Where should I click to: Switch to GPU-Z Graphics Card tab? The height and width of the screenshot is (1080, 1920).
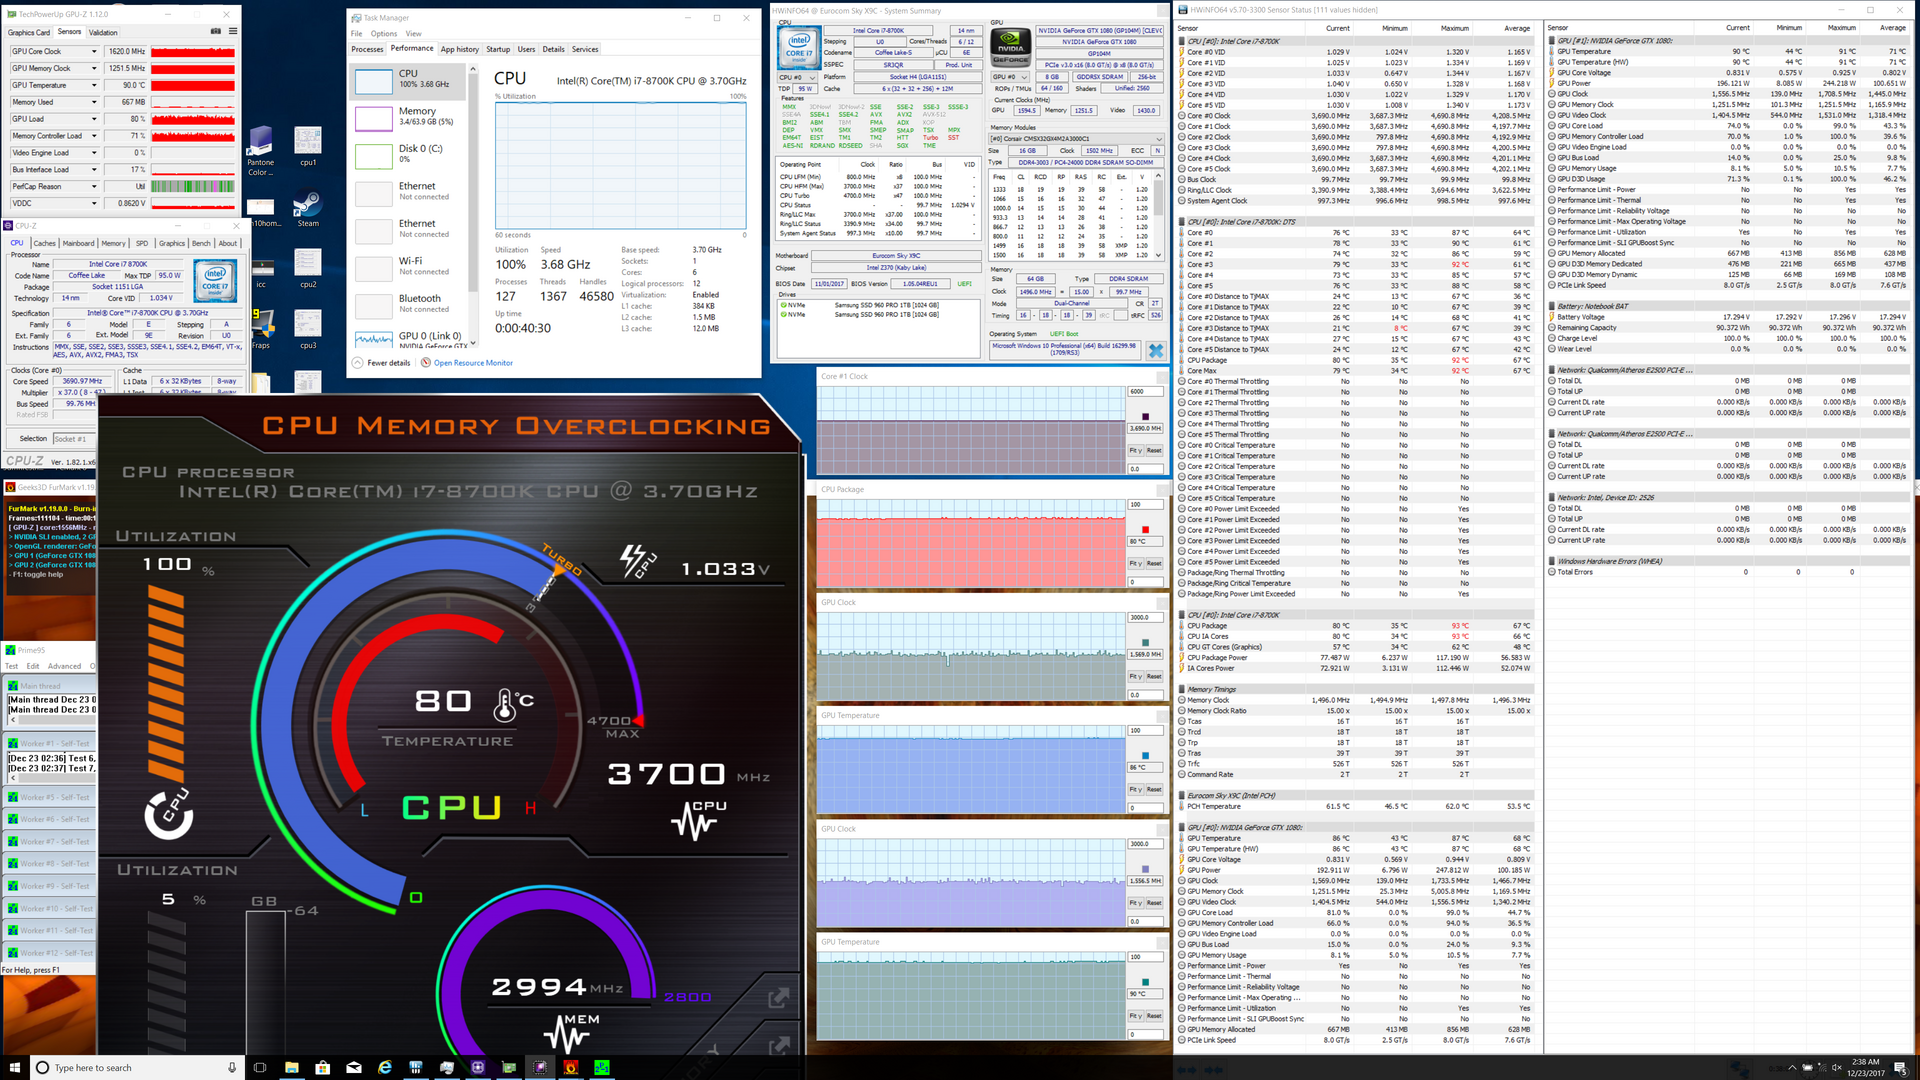[x=29, y=32]
